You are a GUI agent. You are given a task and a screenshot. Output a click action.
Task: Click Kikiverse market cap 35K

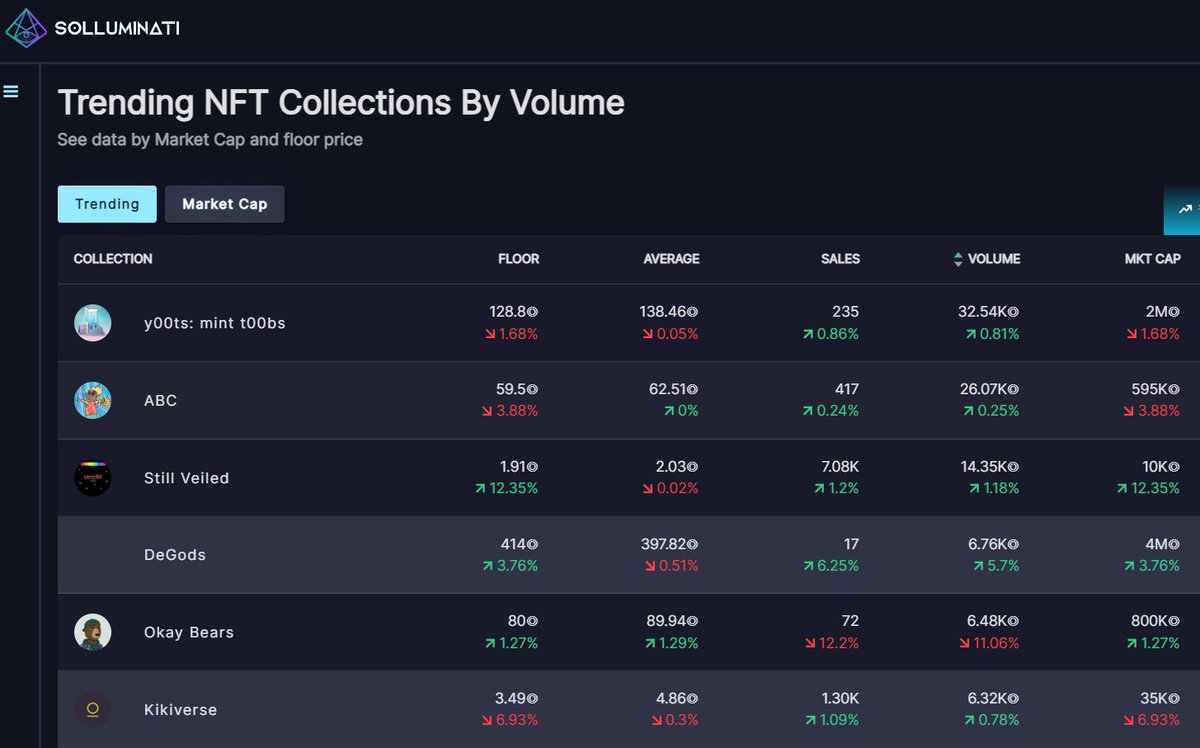tap(1161, 699)
